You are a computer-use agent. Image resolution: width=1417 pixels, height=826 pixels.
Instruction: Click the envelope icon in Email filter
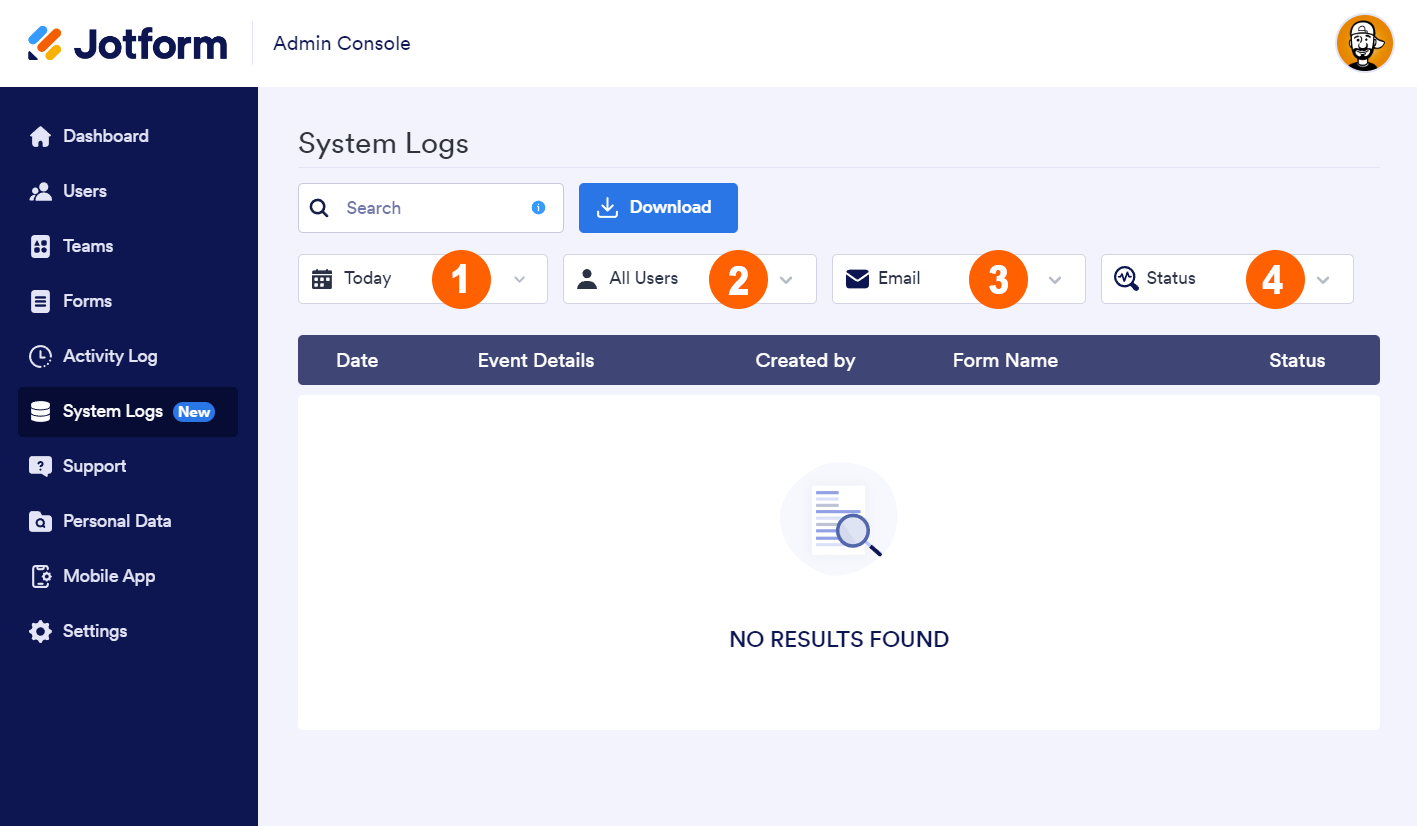pos(857,279)
